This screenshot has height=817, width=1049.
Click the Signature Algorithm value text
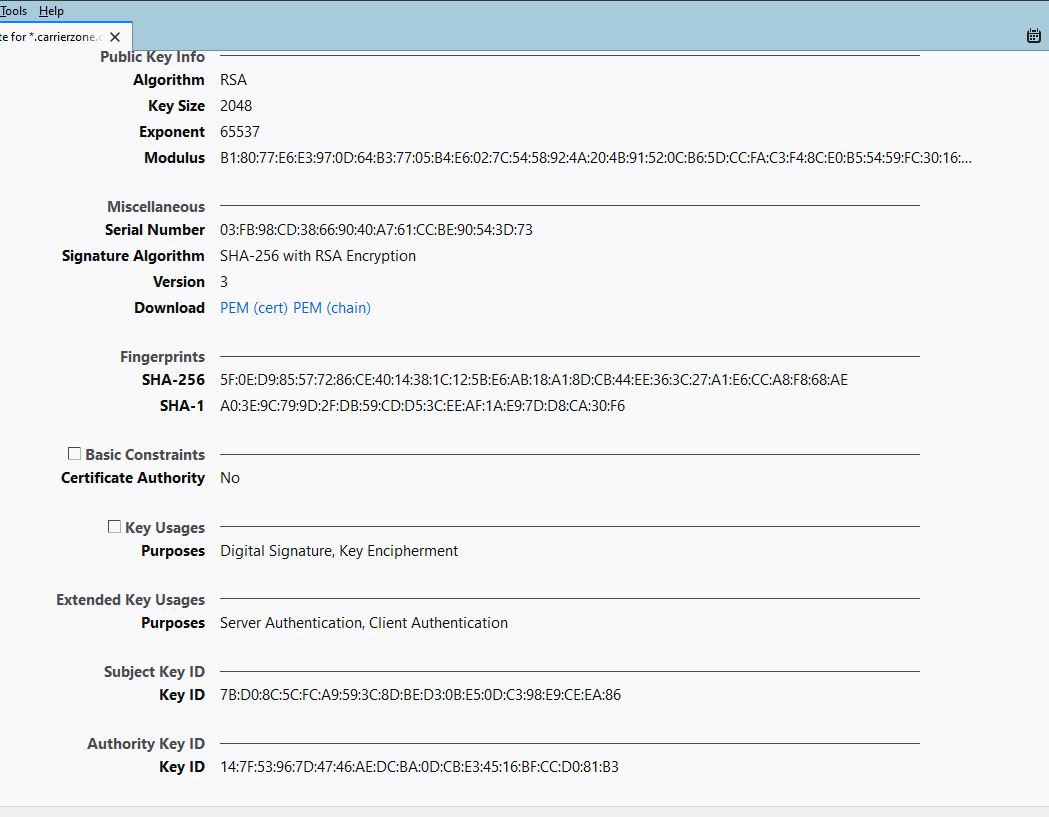click(x=318, y=256)
